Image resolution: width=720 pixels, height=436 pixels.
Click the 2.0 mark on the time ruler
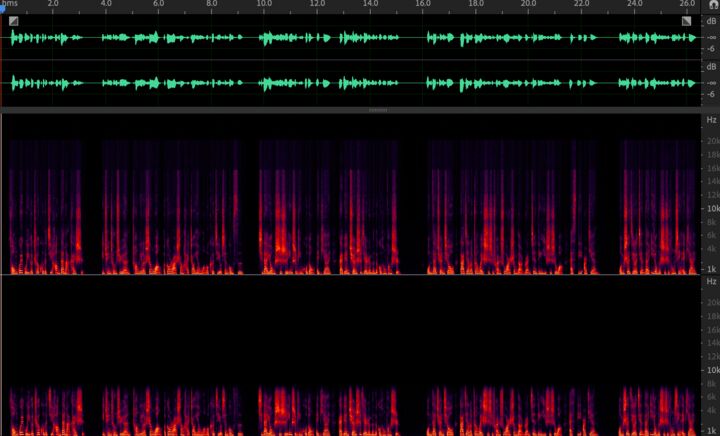tap(52, 4)
